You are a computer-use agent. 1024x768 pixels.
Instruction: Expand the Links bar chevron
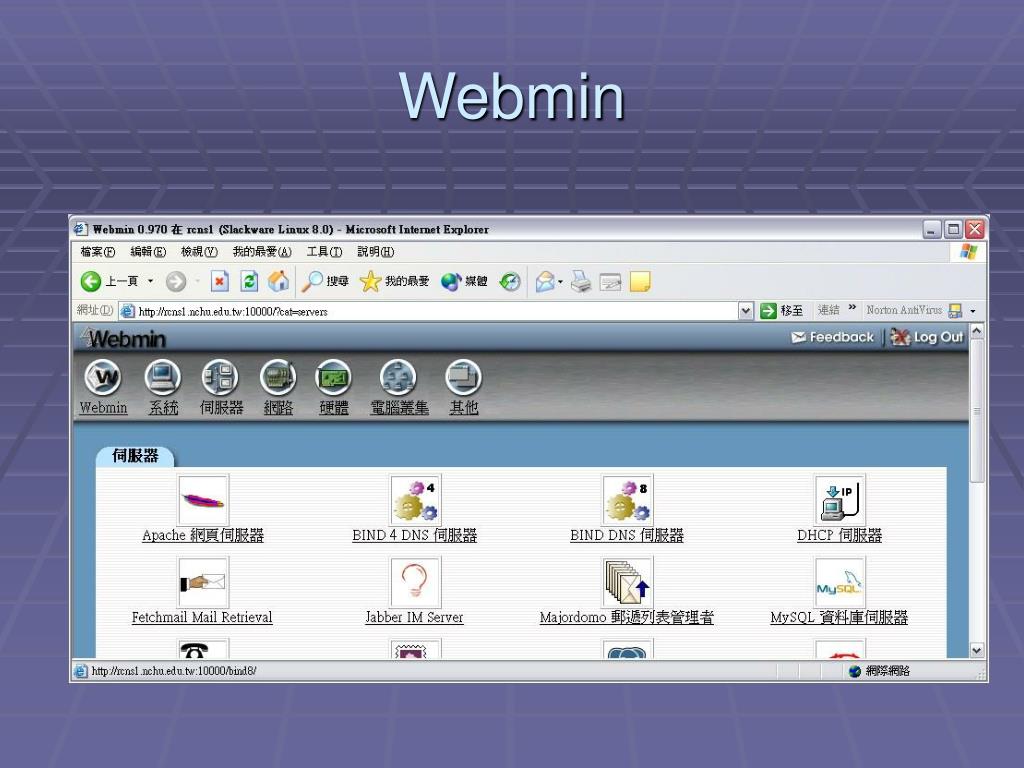click(x=852, y=307)
